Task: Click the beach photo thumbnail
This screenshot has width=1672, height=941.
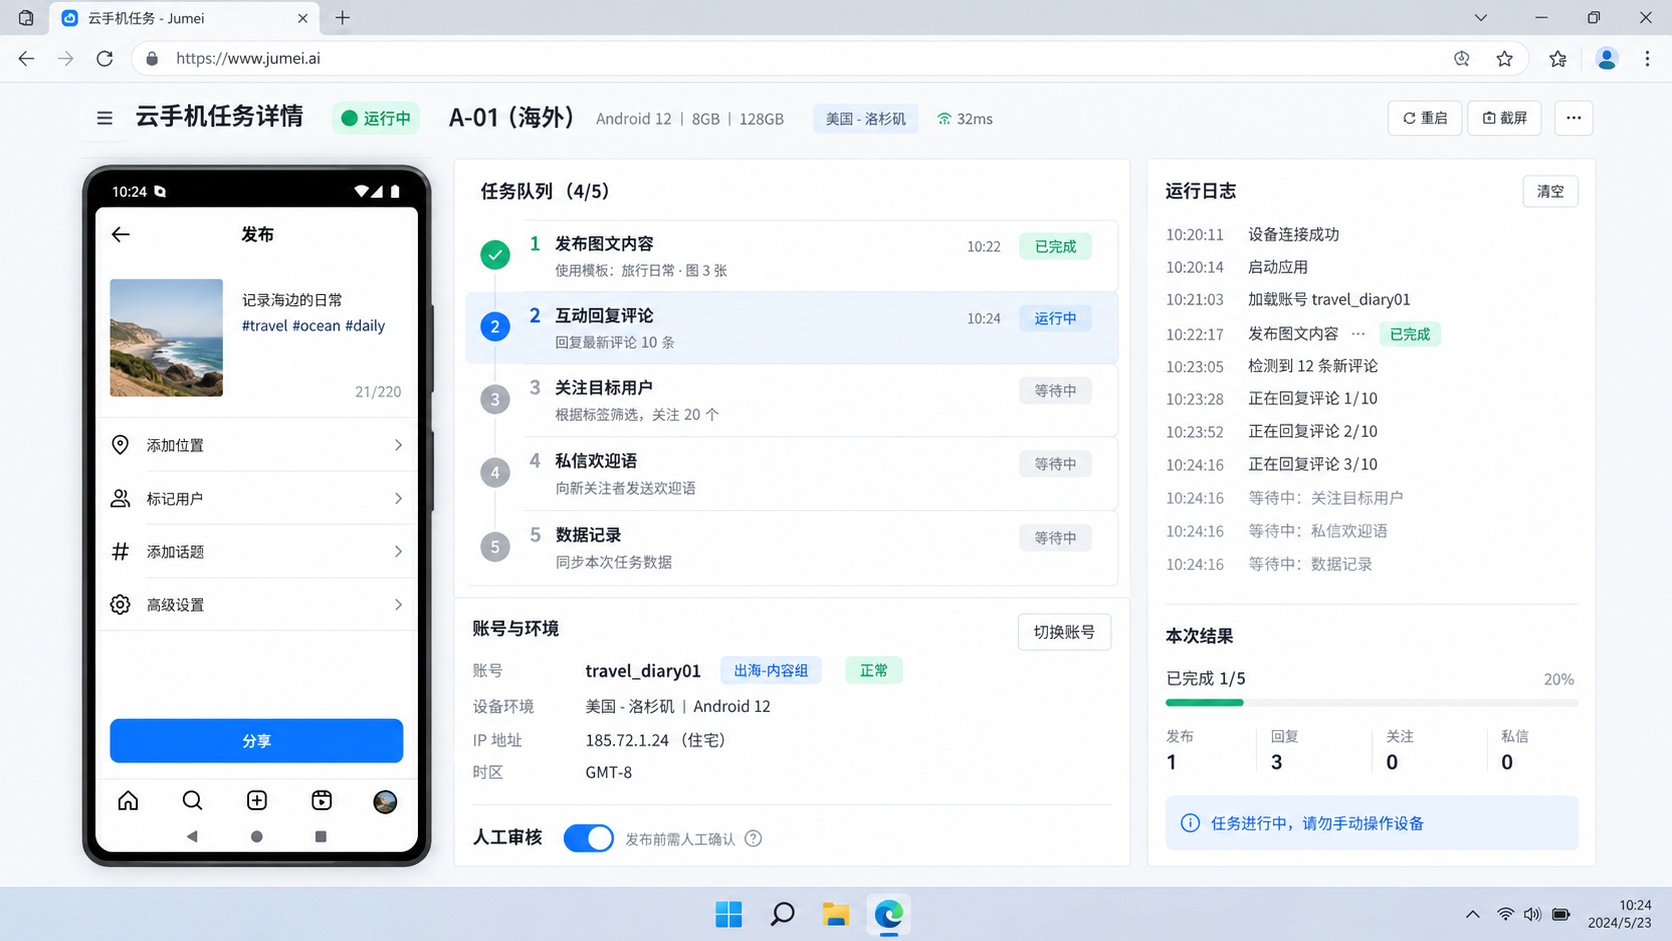Action: point(166,338)
